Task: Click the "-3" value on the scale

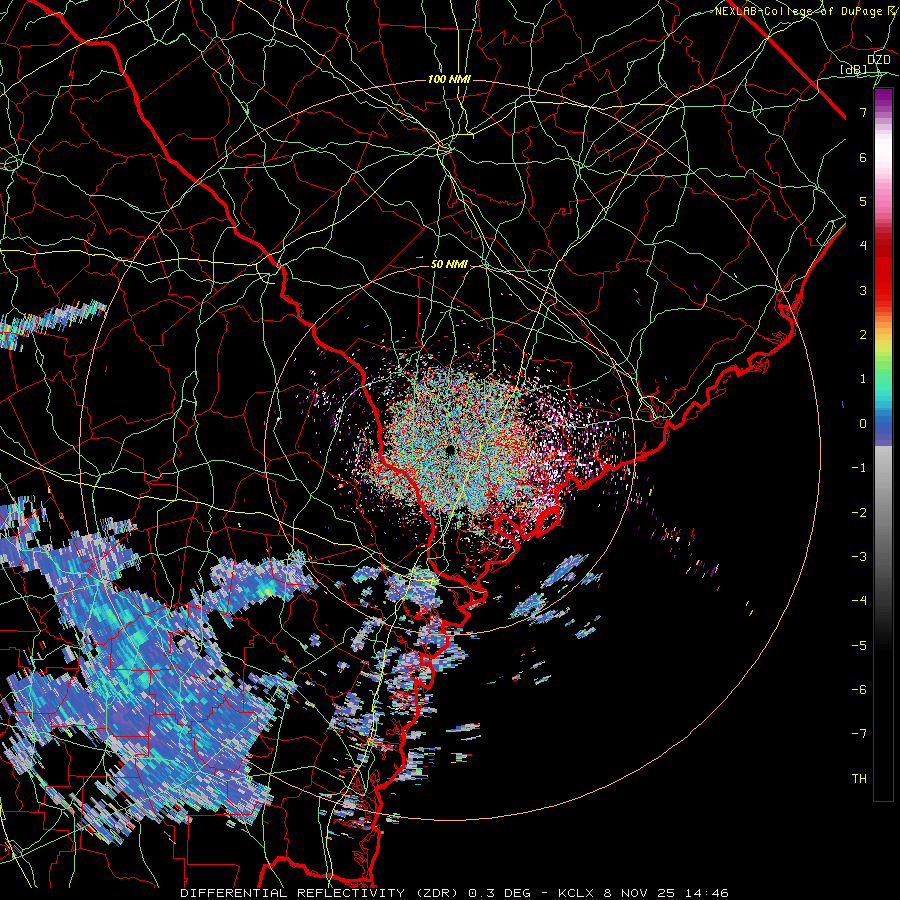Action: click(859, 557)
